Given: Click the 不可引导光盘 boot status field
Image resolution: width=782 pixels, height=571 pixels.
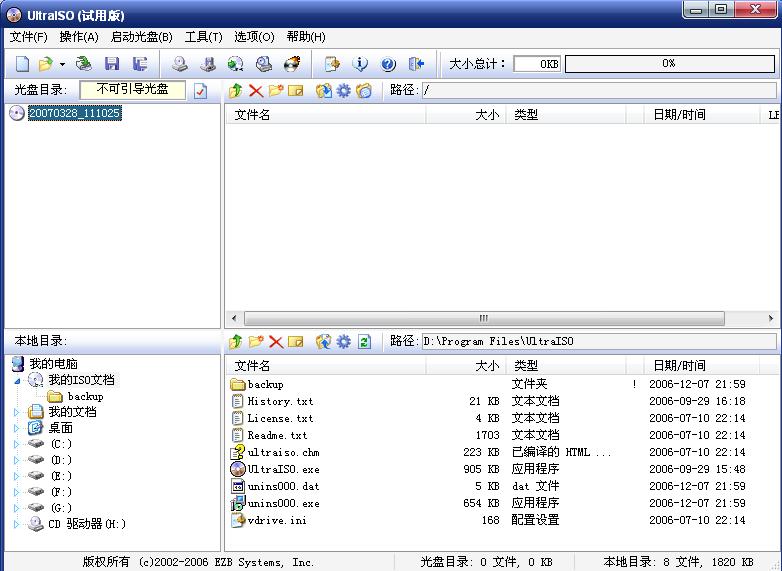Looking at the screenshot, I should [x=133, y=90].
